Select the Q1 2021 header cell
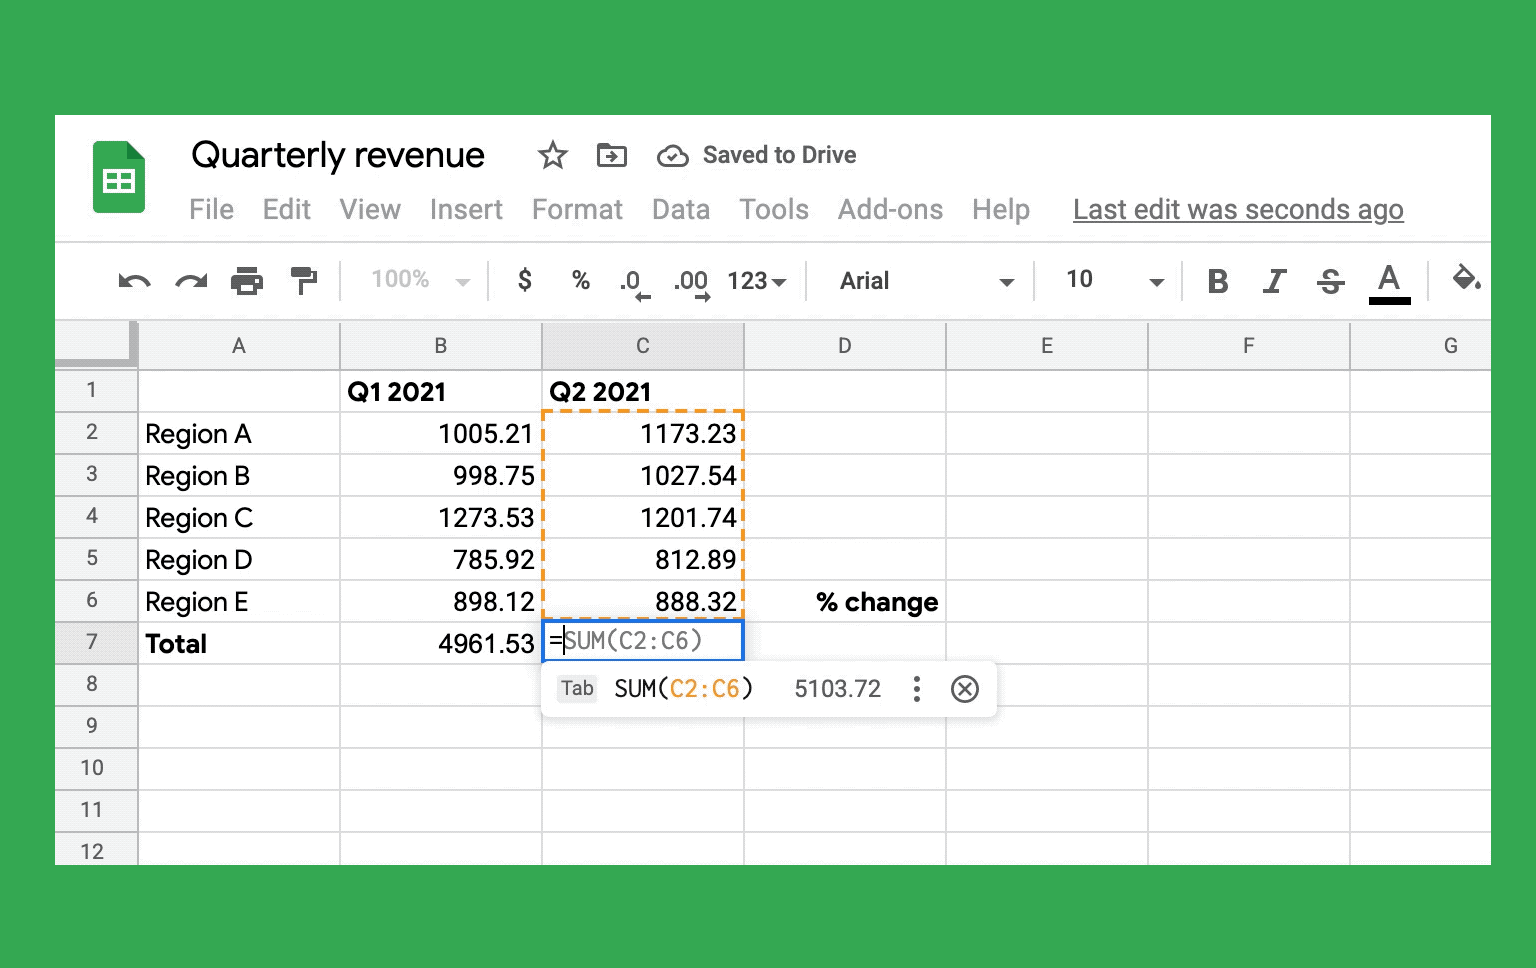The width and height of the screenshot is (1536, 968). 441,391
